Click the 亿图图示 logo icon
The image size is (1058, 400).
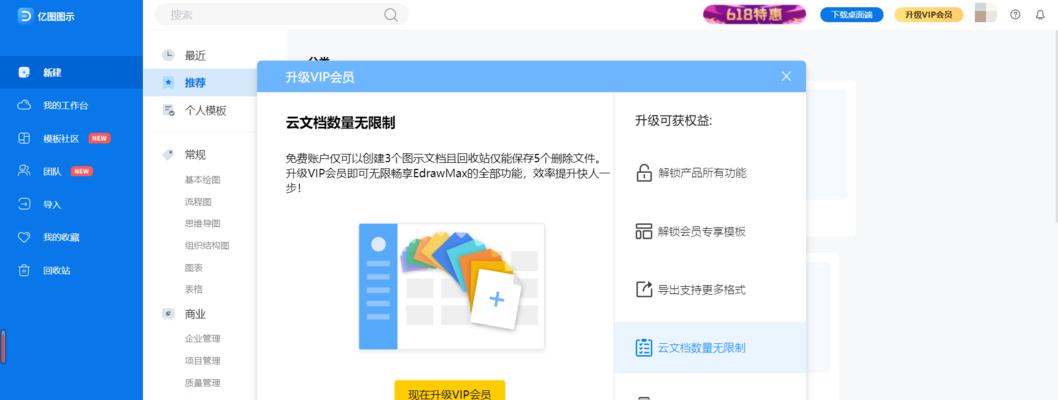pos(25,16)
